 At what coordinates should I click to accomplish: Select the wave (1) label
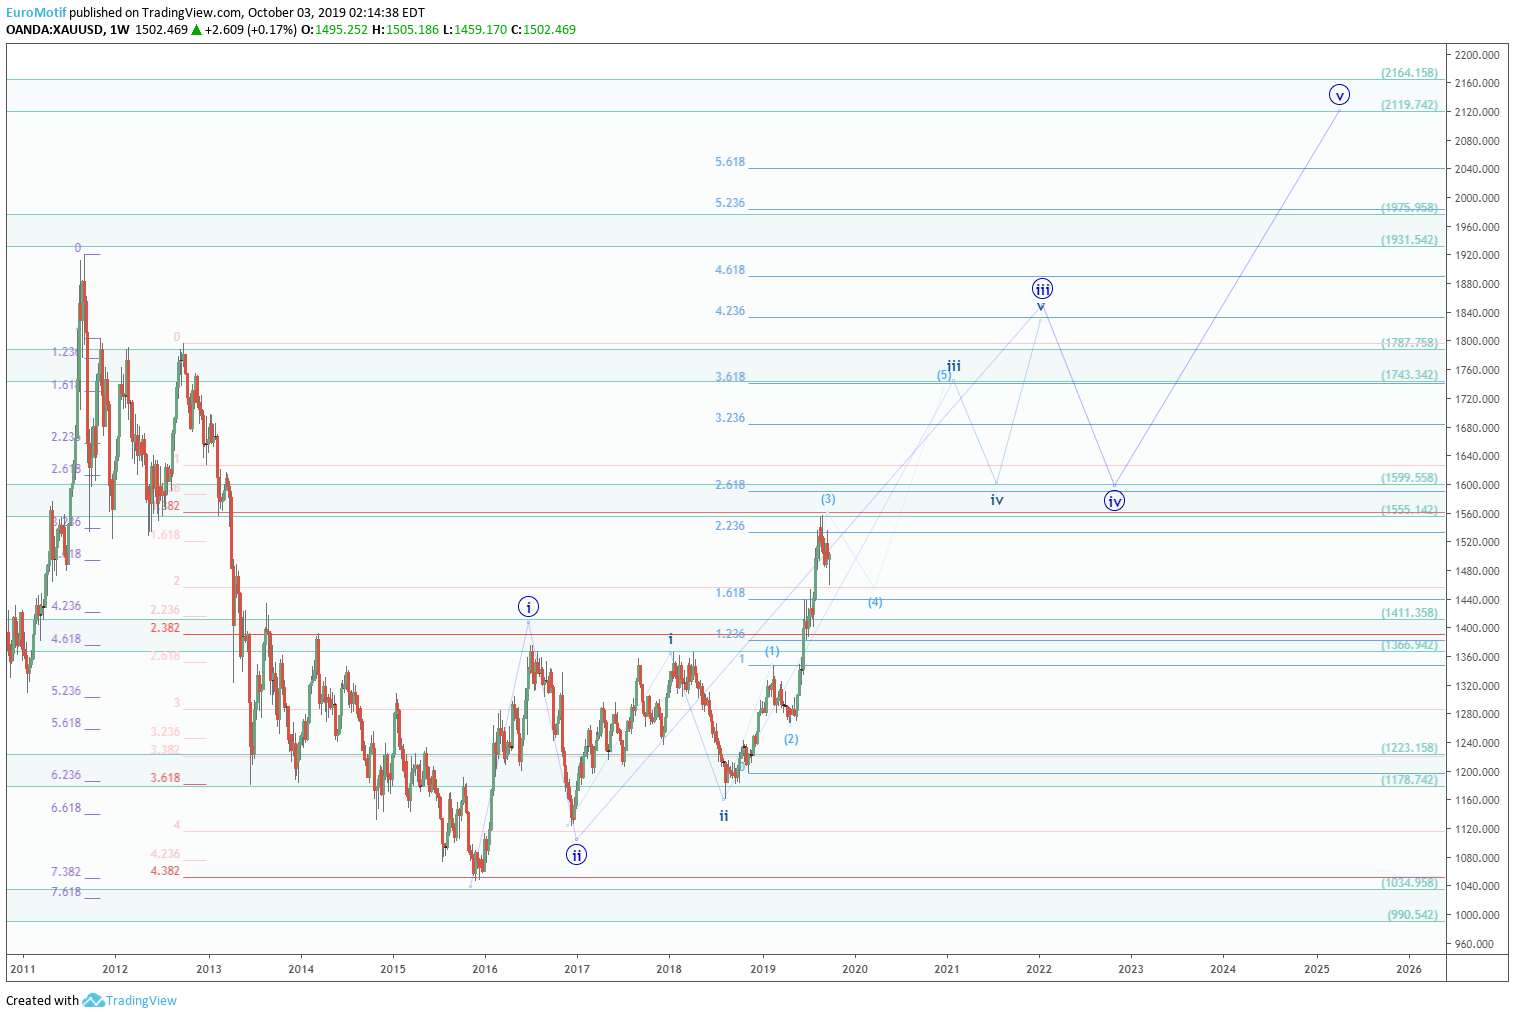click(x=773, y=651)
